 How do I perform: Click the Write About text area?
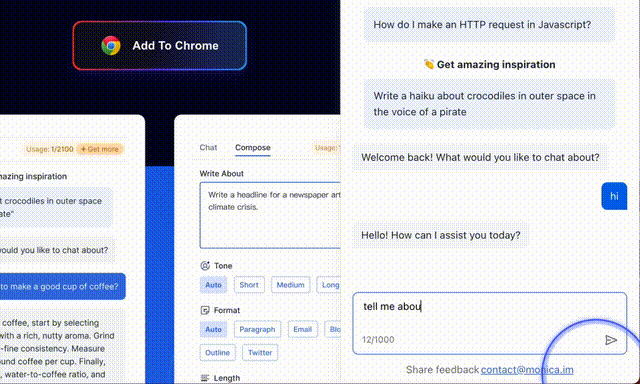point(270,215)
